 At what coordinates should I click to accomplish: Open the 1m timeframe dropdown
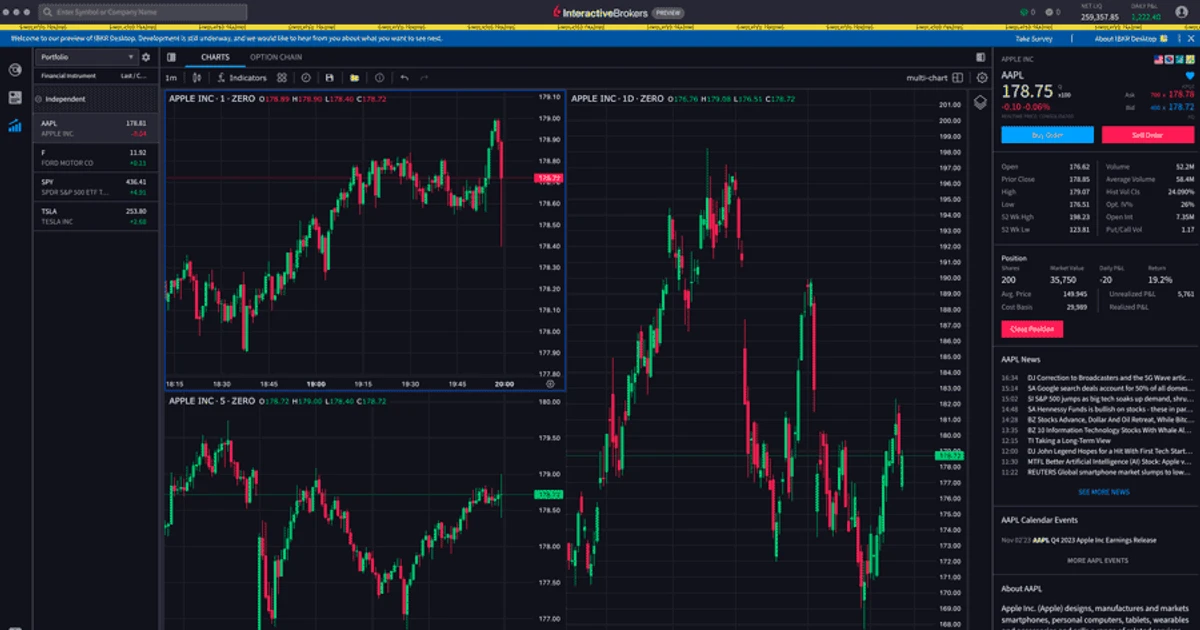pyautogui.click(x=172, y=77)
